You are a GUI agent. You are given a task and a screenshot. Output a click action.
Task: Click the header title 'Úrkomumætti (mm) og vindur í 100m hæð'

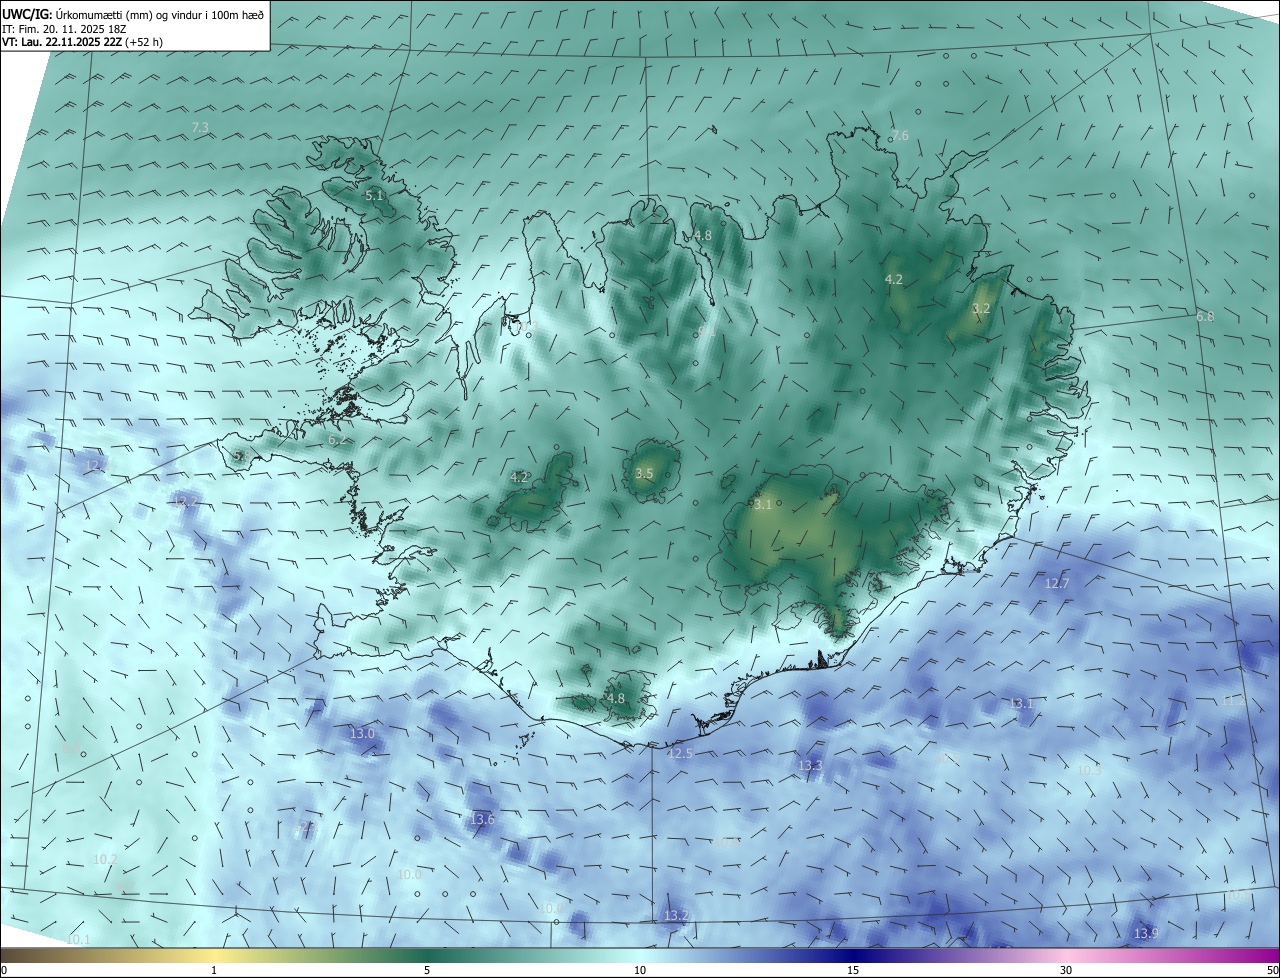(x=159, y=14)
